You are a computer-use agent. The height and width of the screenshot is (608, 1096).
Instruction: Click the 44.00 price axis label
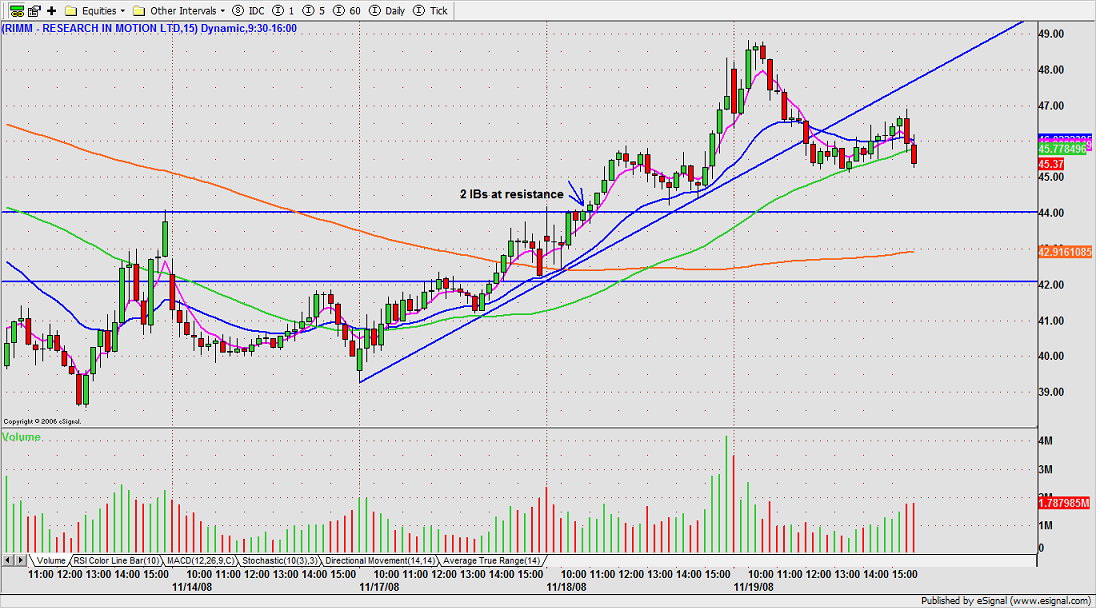point(1051,213)
